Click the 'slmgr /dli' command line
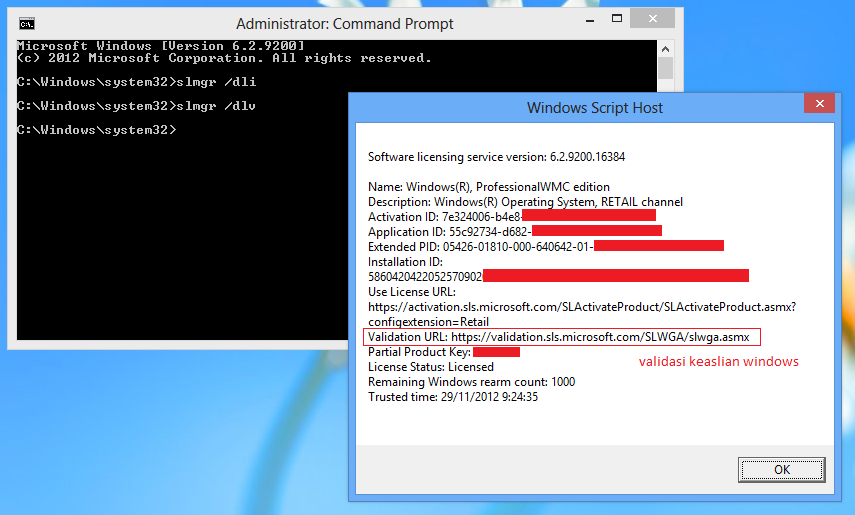This screenshot has height=515, width=855. point(136,82)
